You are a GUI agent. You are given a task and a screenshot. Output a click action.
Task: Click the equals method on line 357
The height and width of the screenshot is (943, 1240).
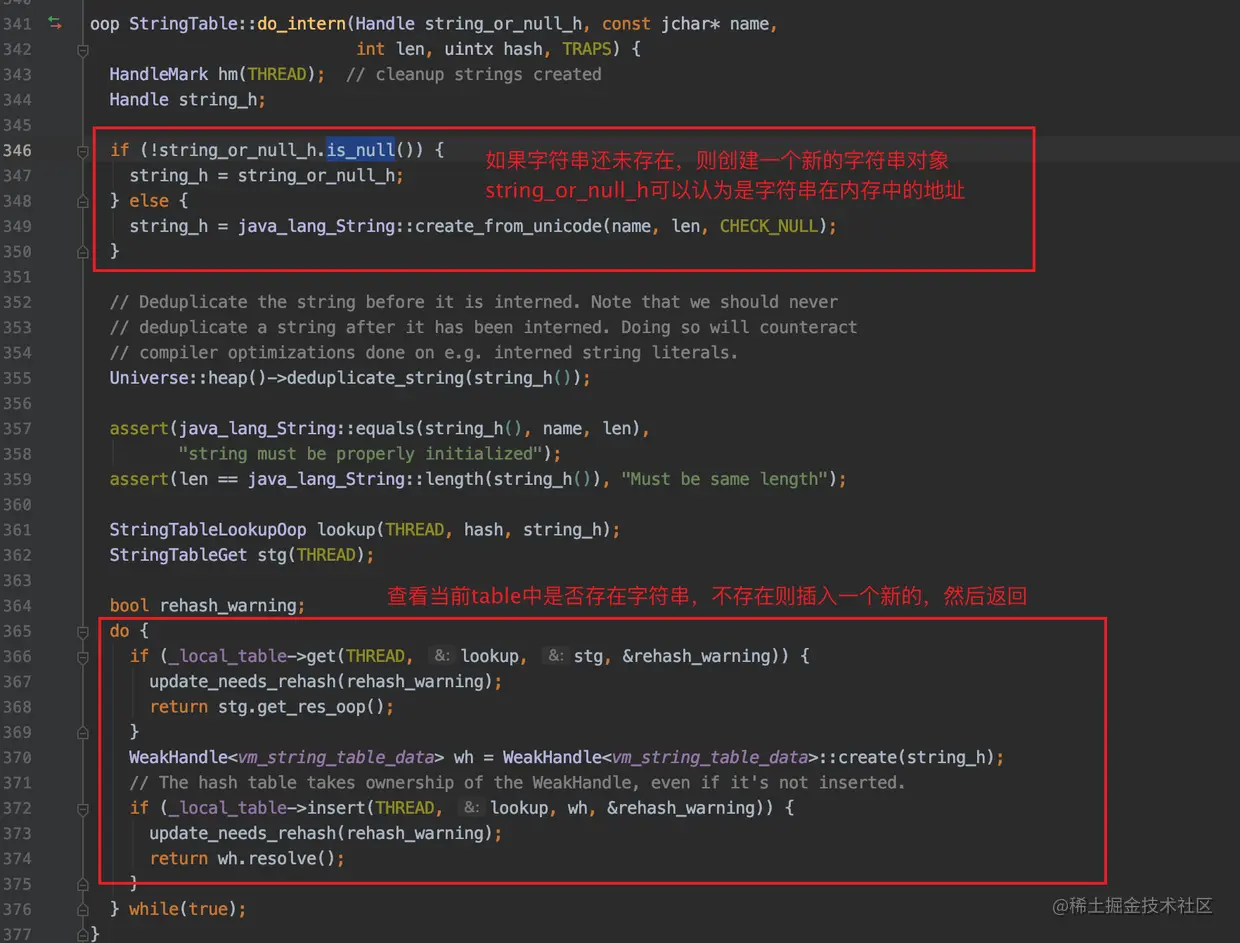(x=386, y=428)
